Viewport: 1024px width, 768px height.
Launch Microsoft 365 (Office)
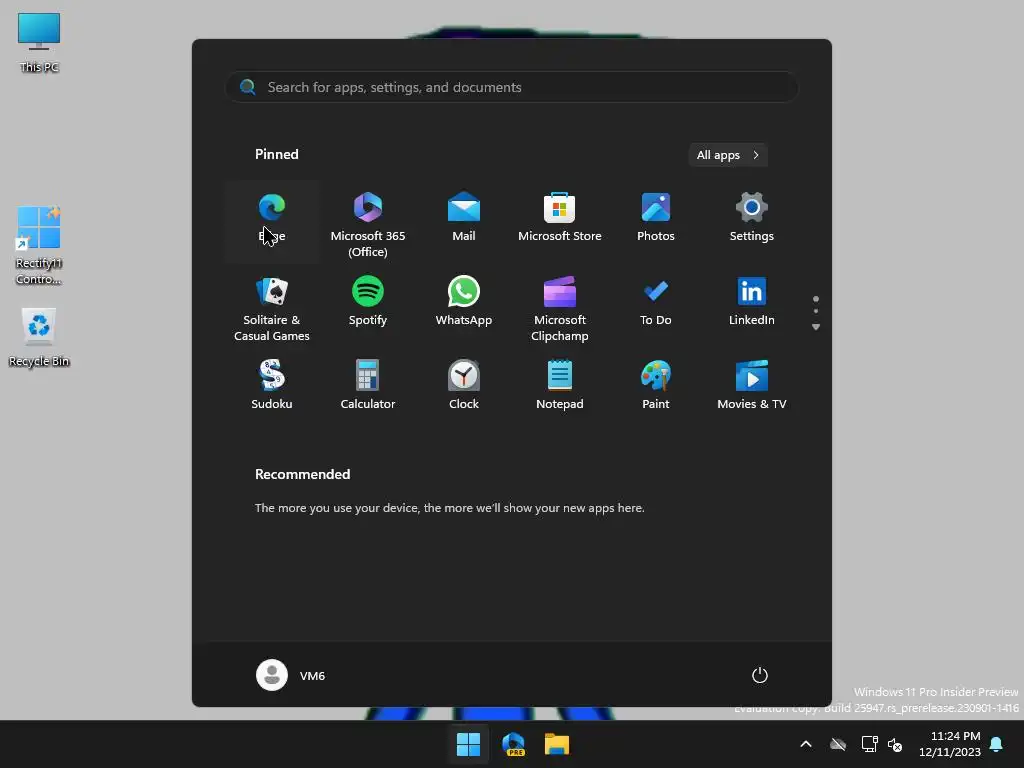click(368, 221)
